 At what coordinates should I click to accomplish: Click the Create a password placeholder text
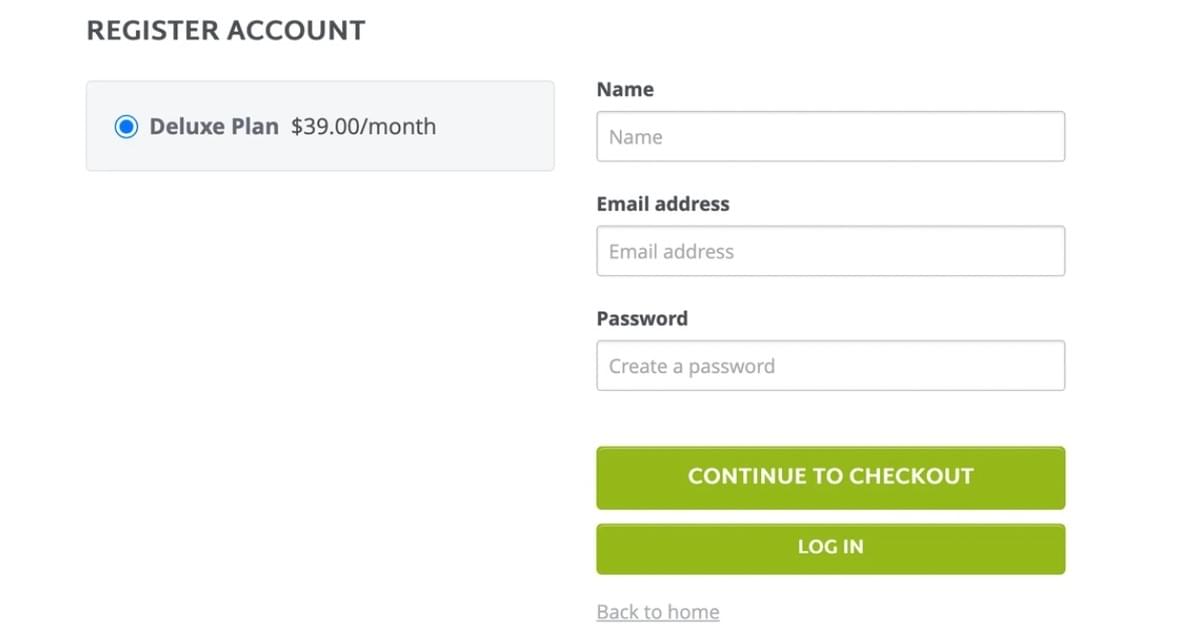tap(692, 366)
